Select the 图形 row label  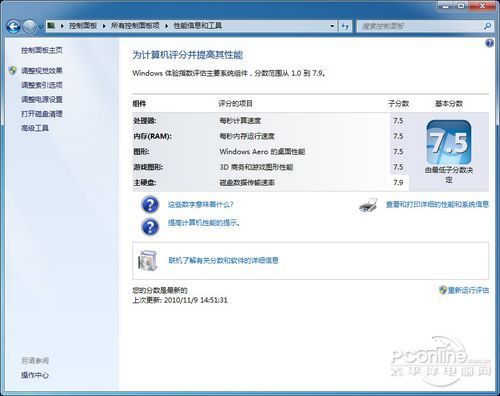(x=141, y=152)
